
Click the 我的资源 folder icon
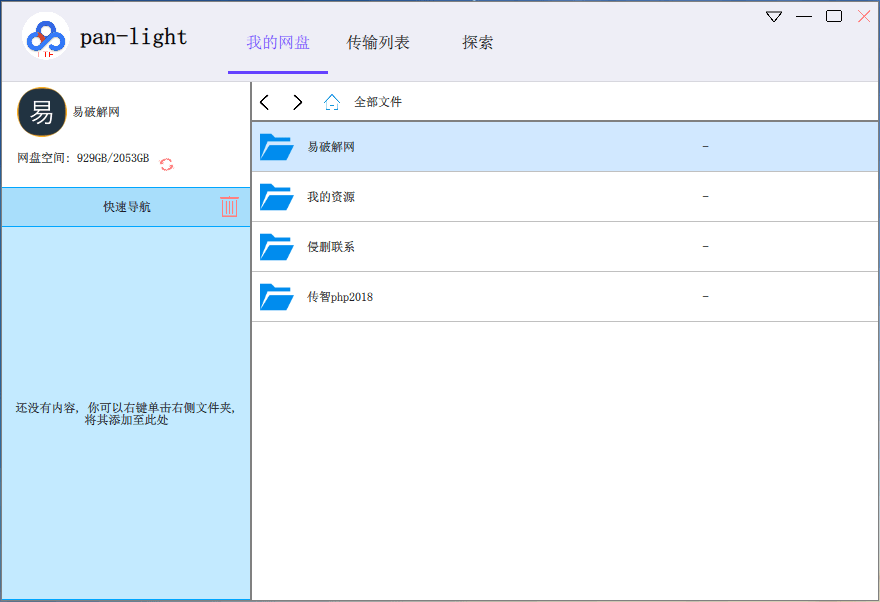click(x=276, y=197)
